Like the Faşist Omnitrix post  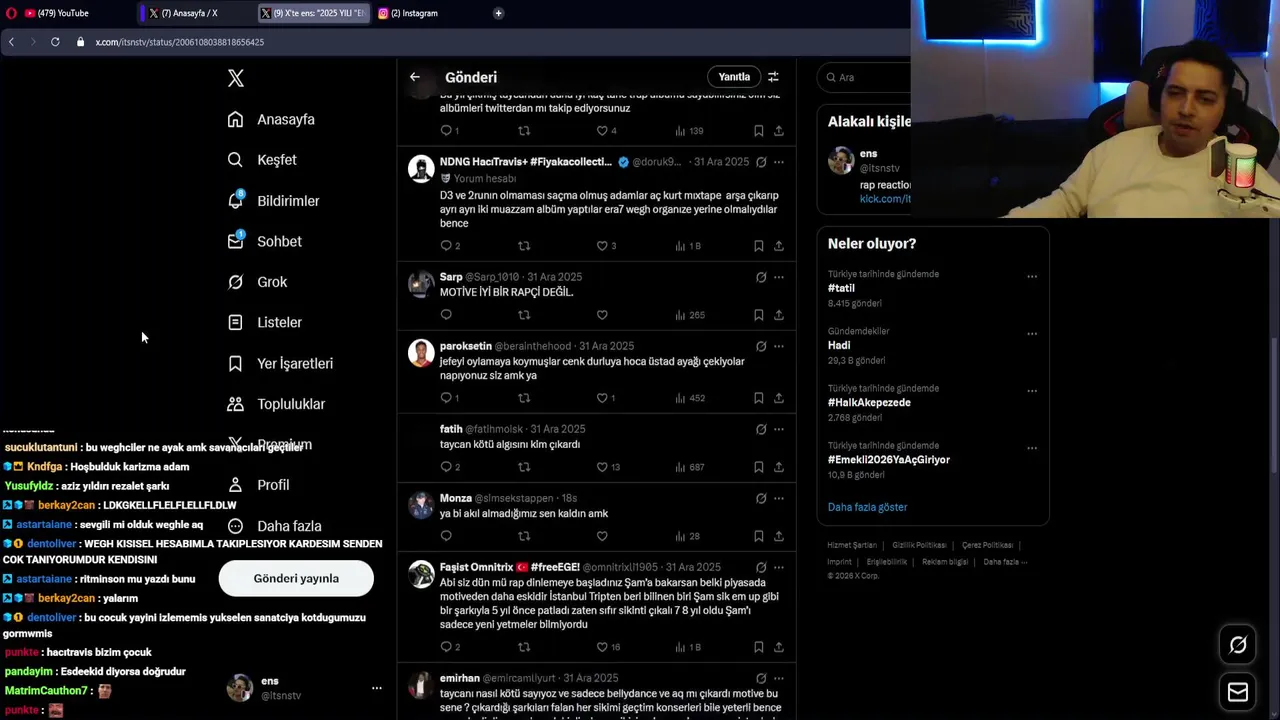pyautogui.click(x=602, y=647)
